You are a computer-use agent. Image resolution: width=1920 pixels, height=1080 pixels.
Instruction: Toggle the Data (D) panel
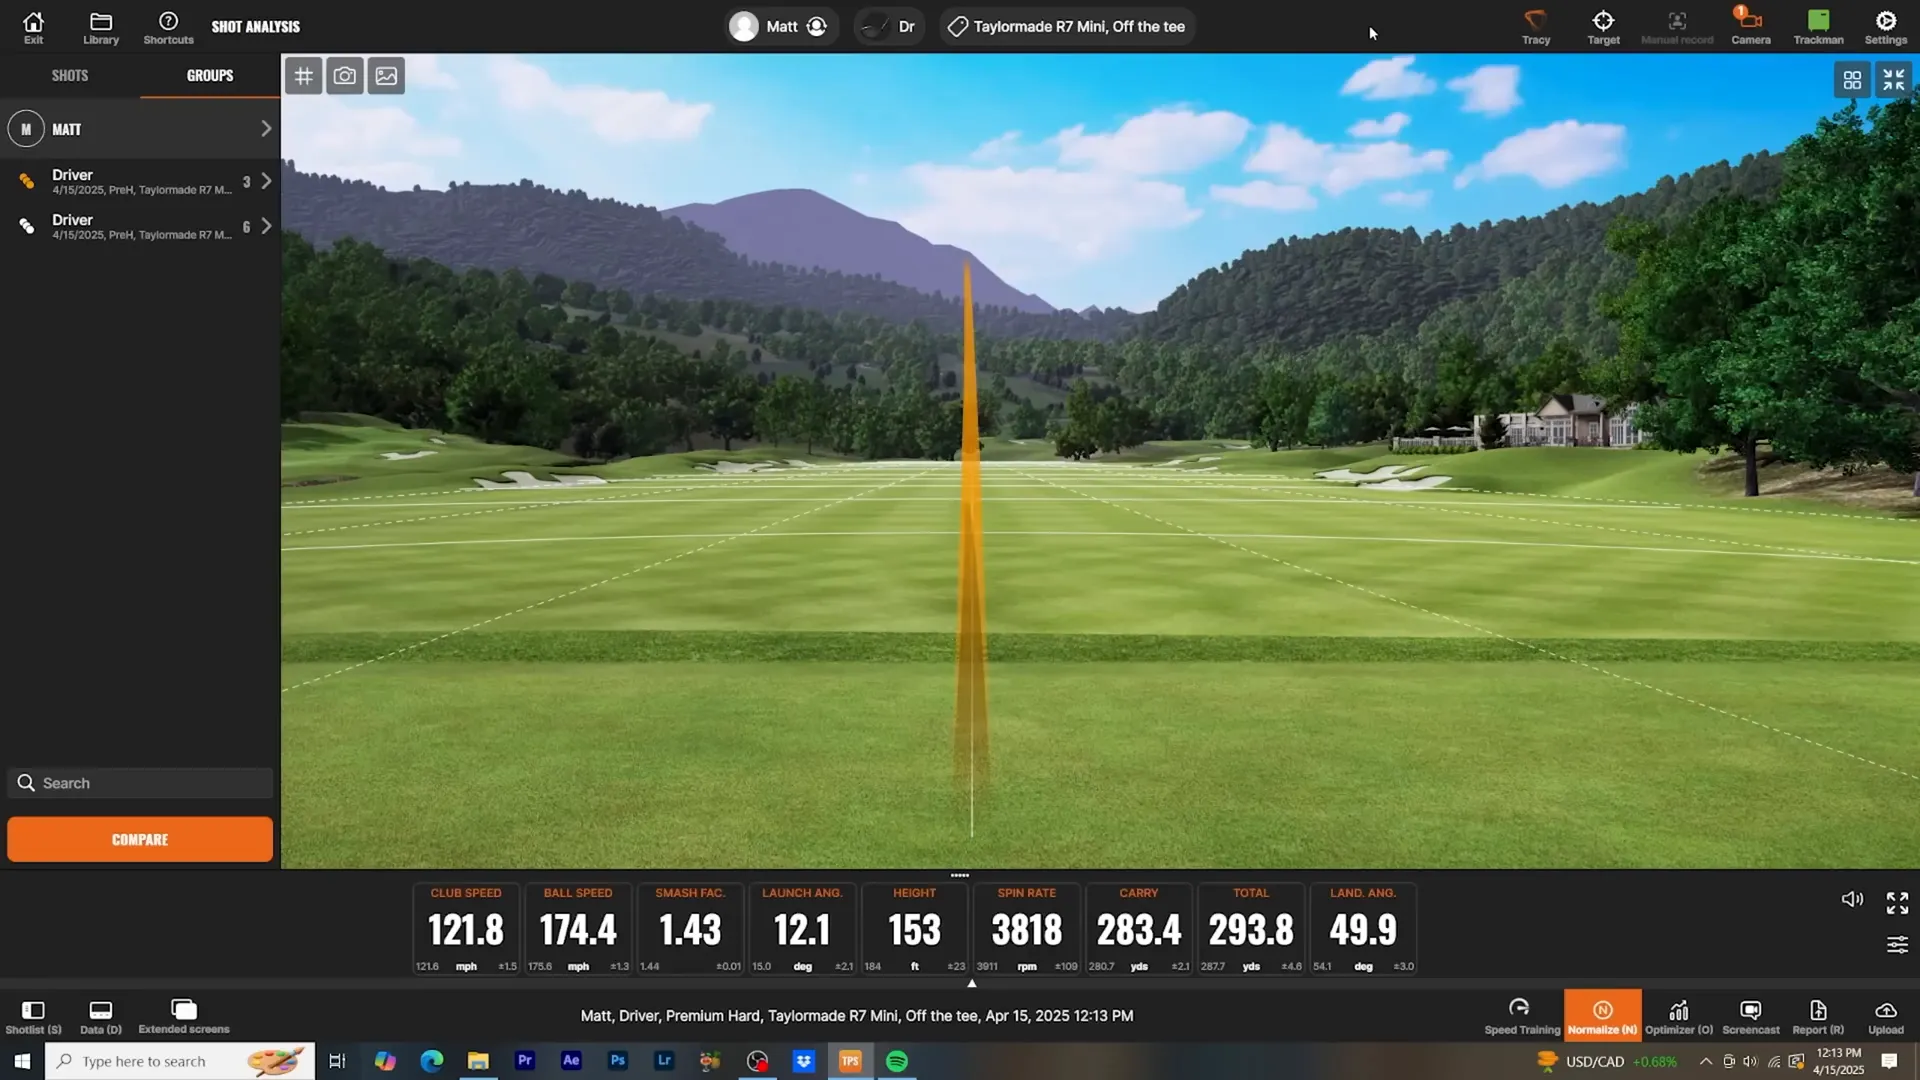coord(100,1016)
